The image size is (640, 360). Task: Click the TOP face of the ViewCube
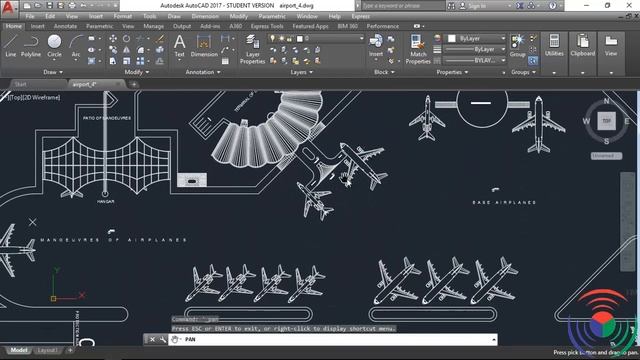[606, 121]
